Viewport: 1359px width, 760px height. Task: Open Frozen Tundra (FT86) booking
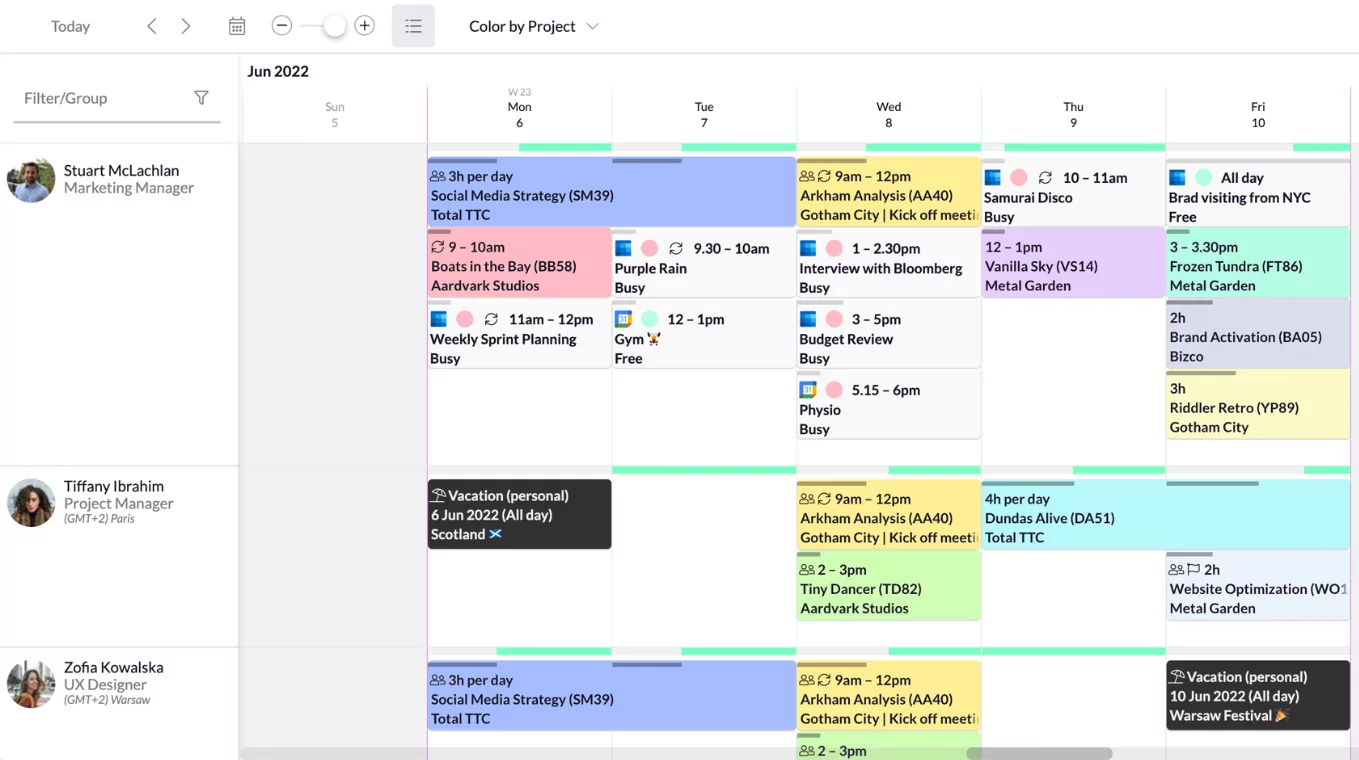coord(1258,263)
